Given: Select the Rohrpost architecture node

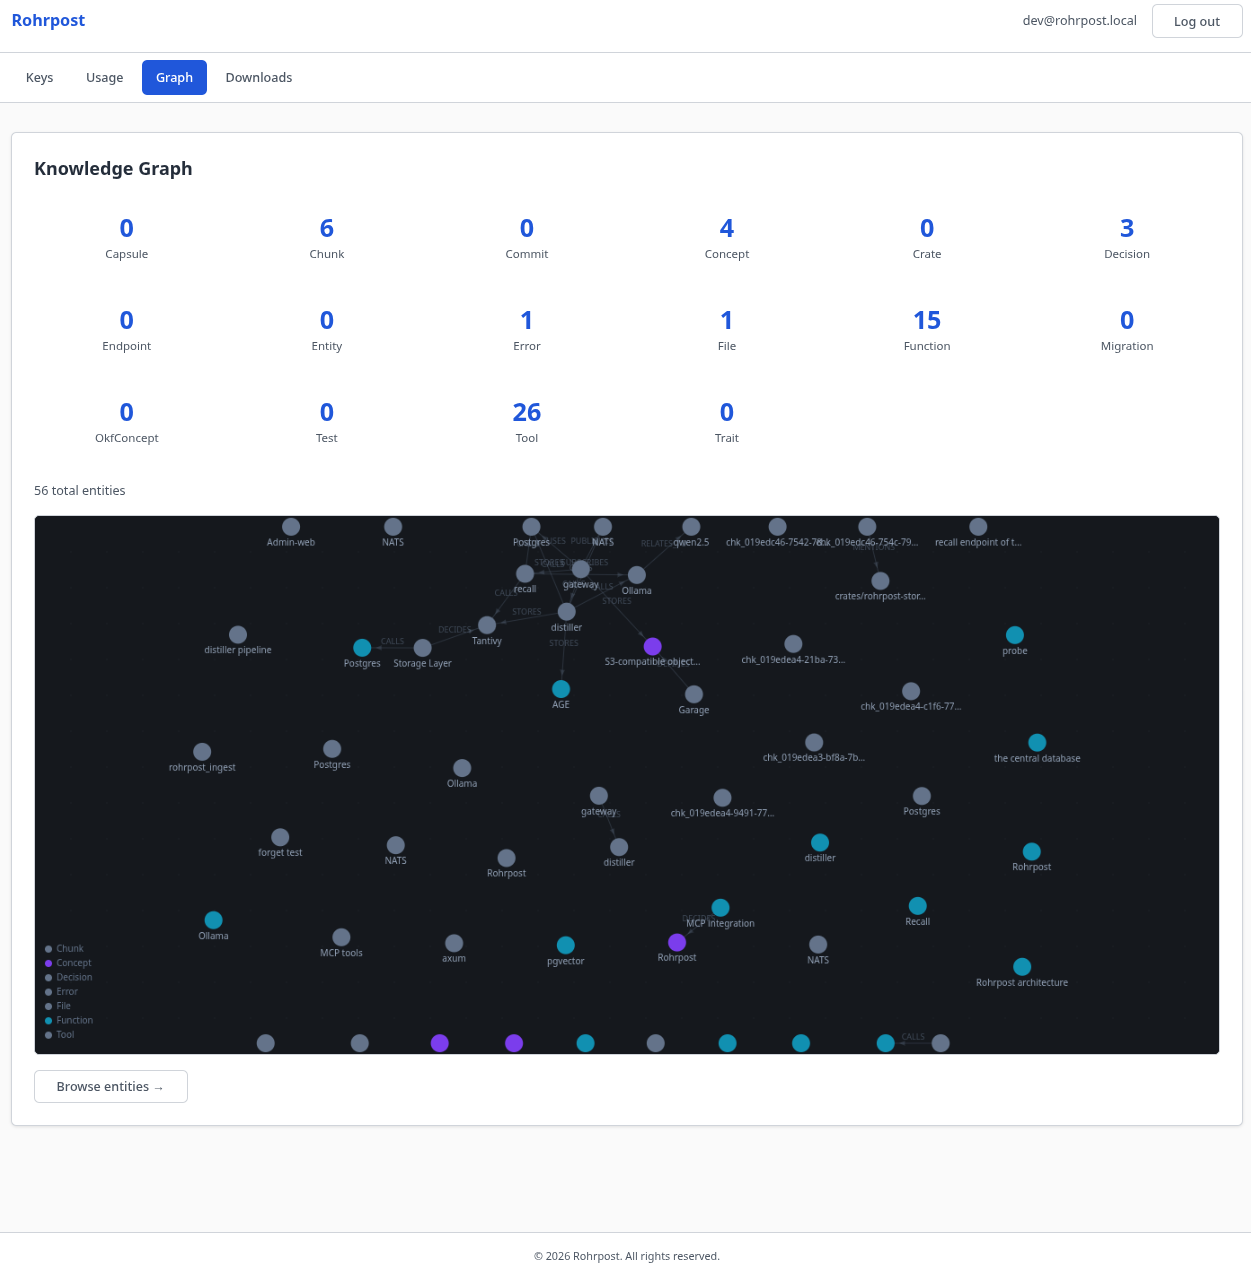Looking at the screenshot, I should coord(1022,967).
